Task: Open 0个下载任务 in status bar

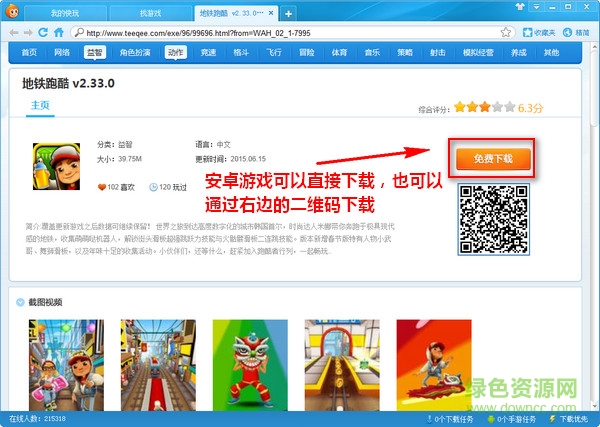Action: point(450,419)
